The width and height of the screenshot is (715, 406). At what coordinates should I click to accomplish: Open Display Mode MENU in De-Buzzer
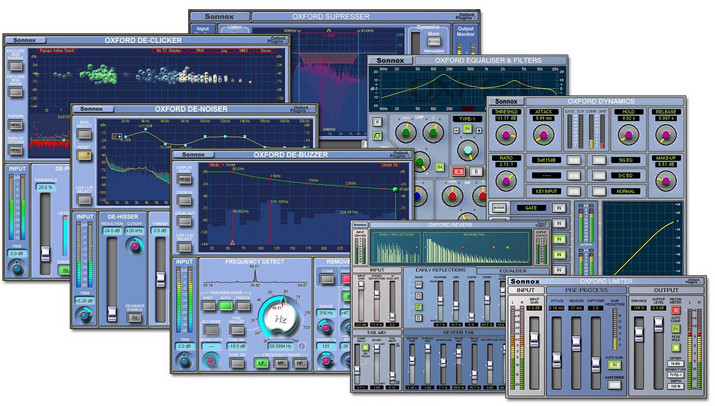click(184, 179)
